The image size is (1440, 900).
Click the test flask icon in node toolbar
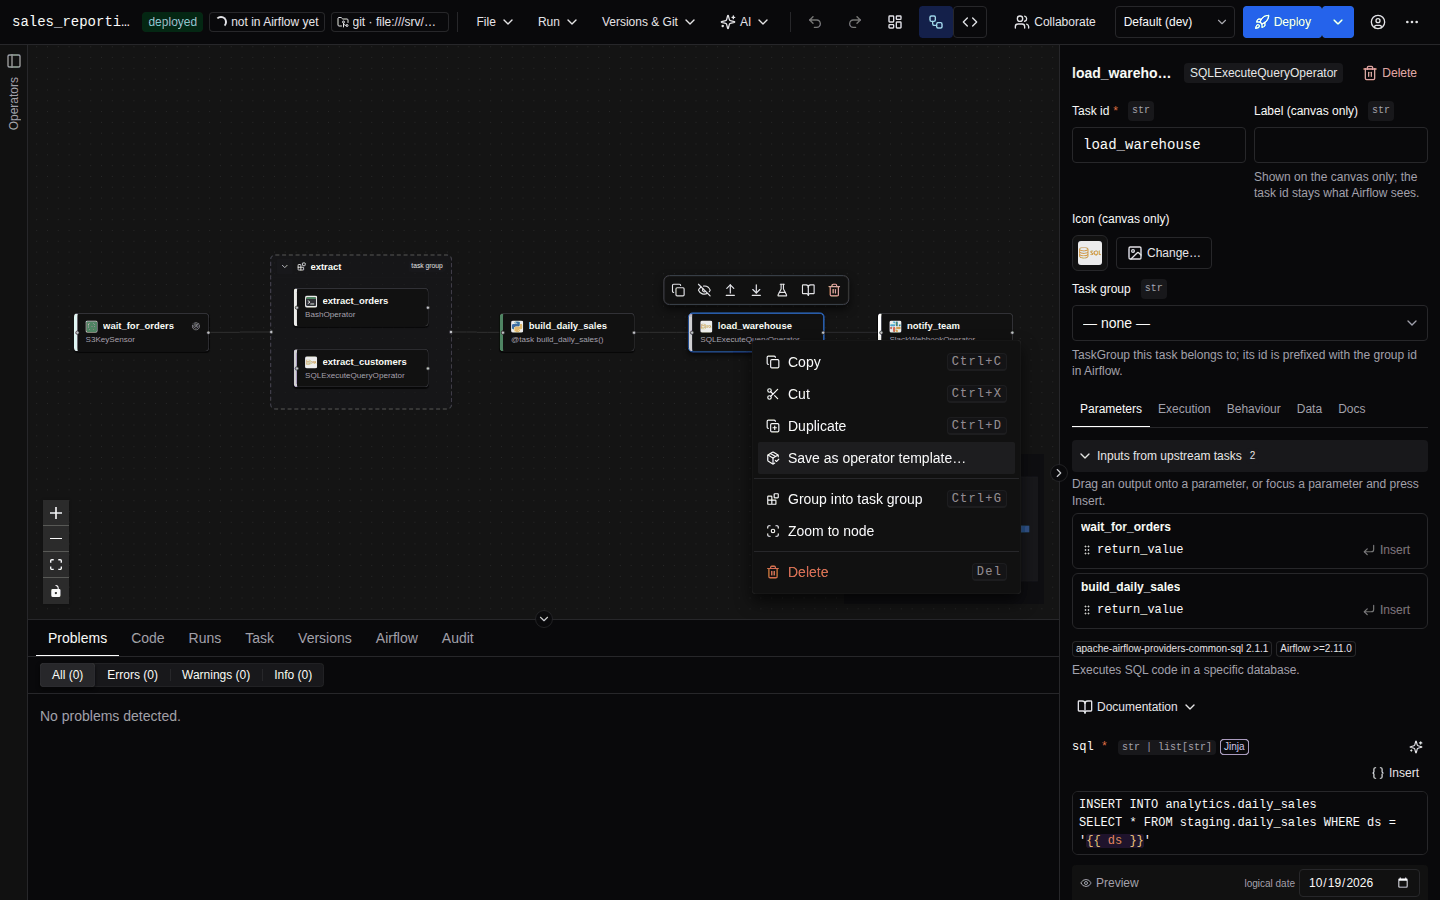tap(782, 290)
